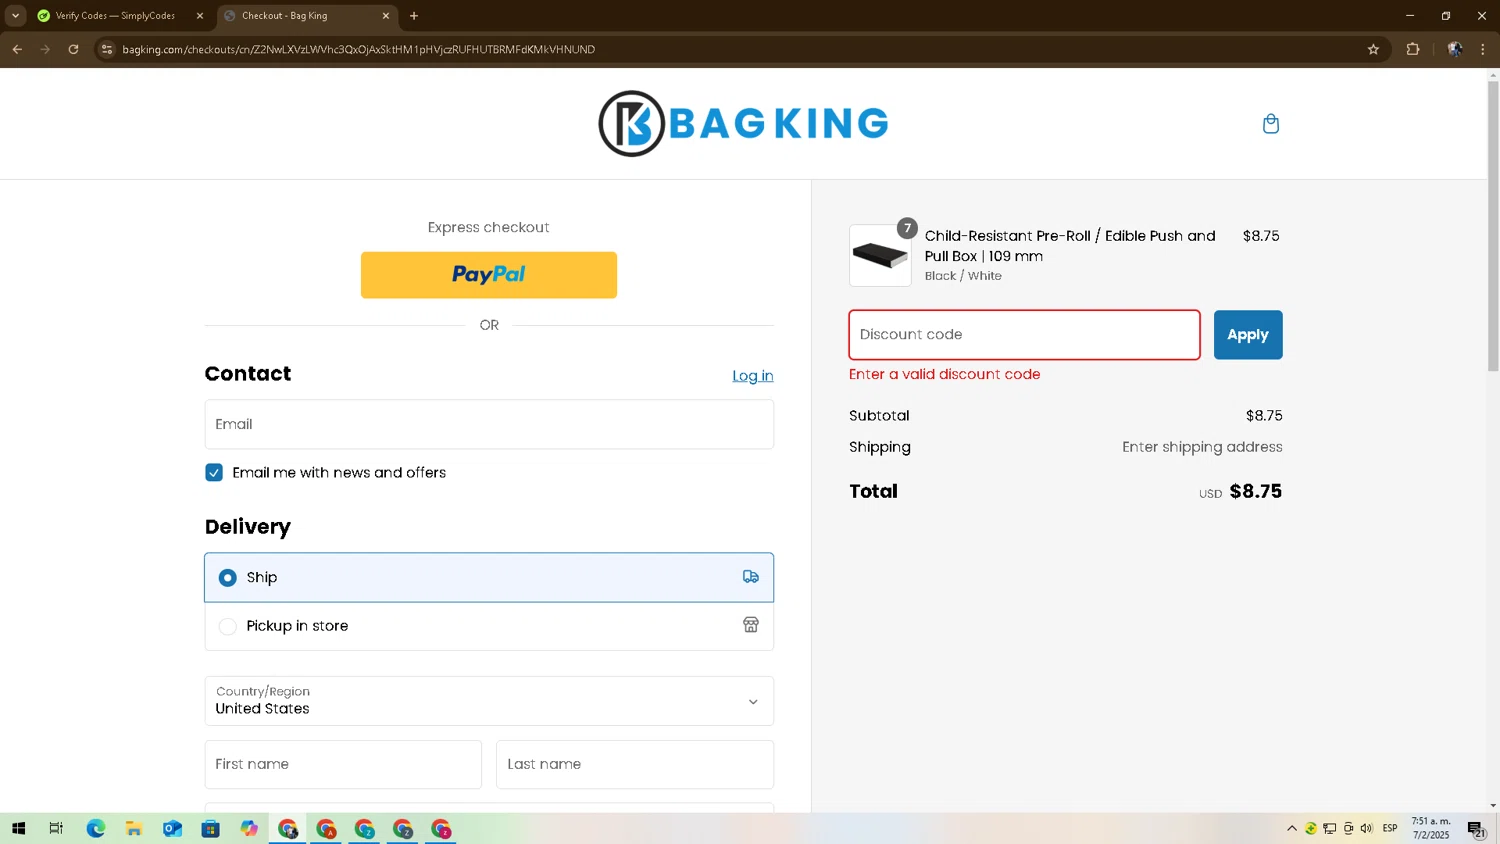Show hidden system tray icons

pyautogui.click(x=1292, y=828)
